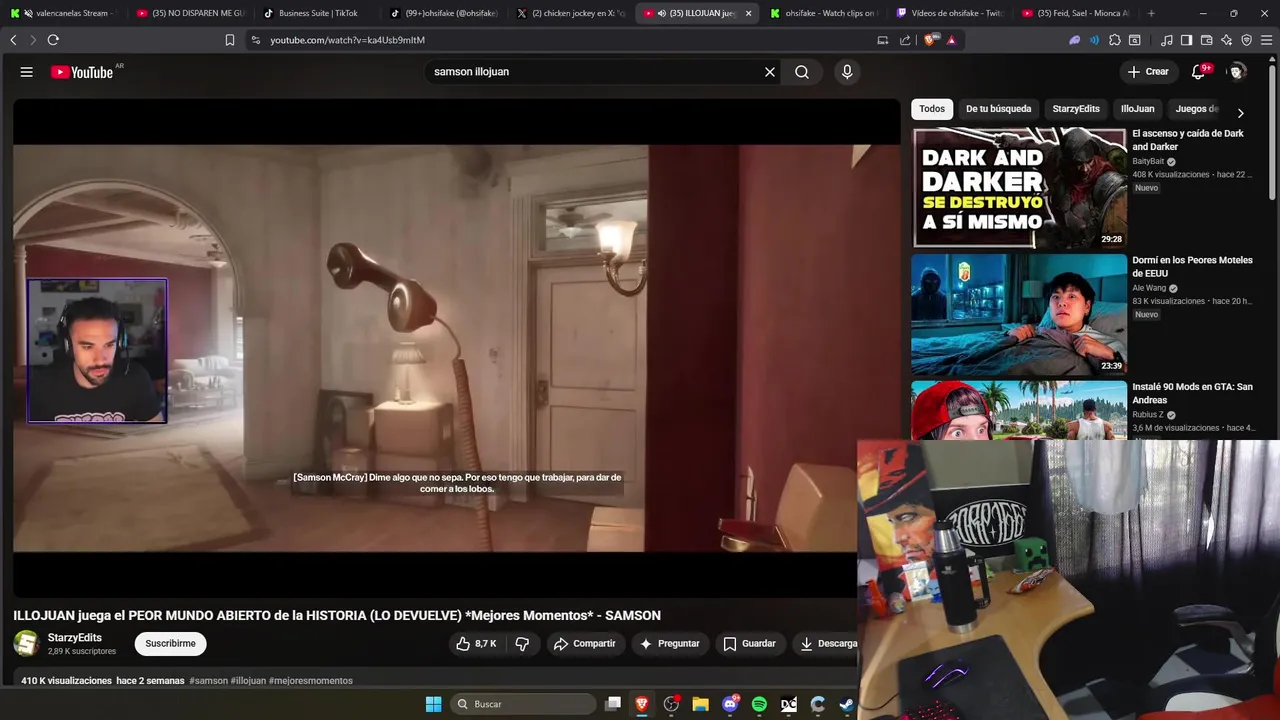Click the #samson hashtag
This screenshot has height=720, width=1280.
(x=209, y=681)
